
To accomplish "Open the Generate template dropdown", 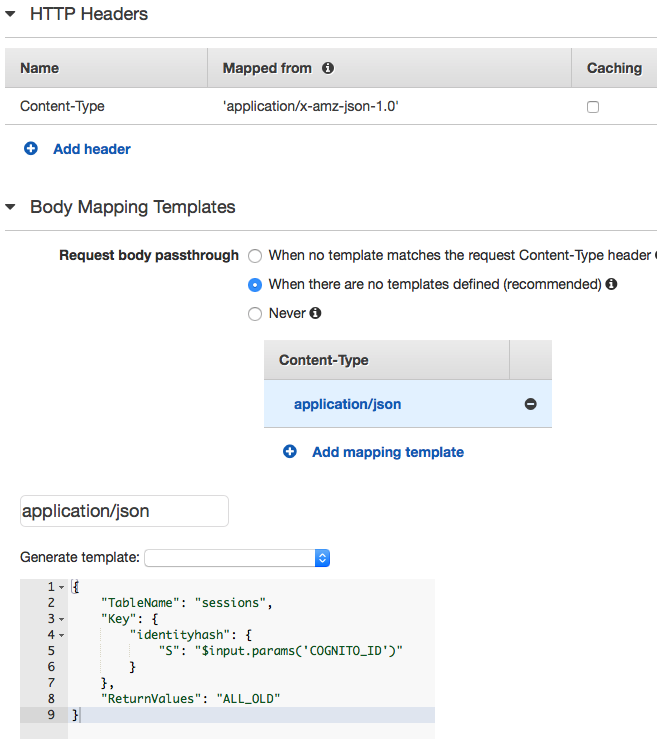I will pyautogui.click(x=238, y=558).
